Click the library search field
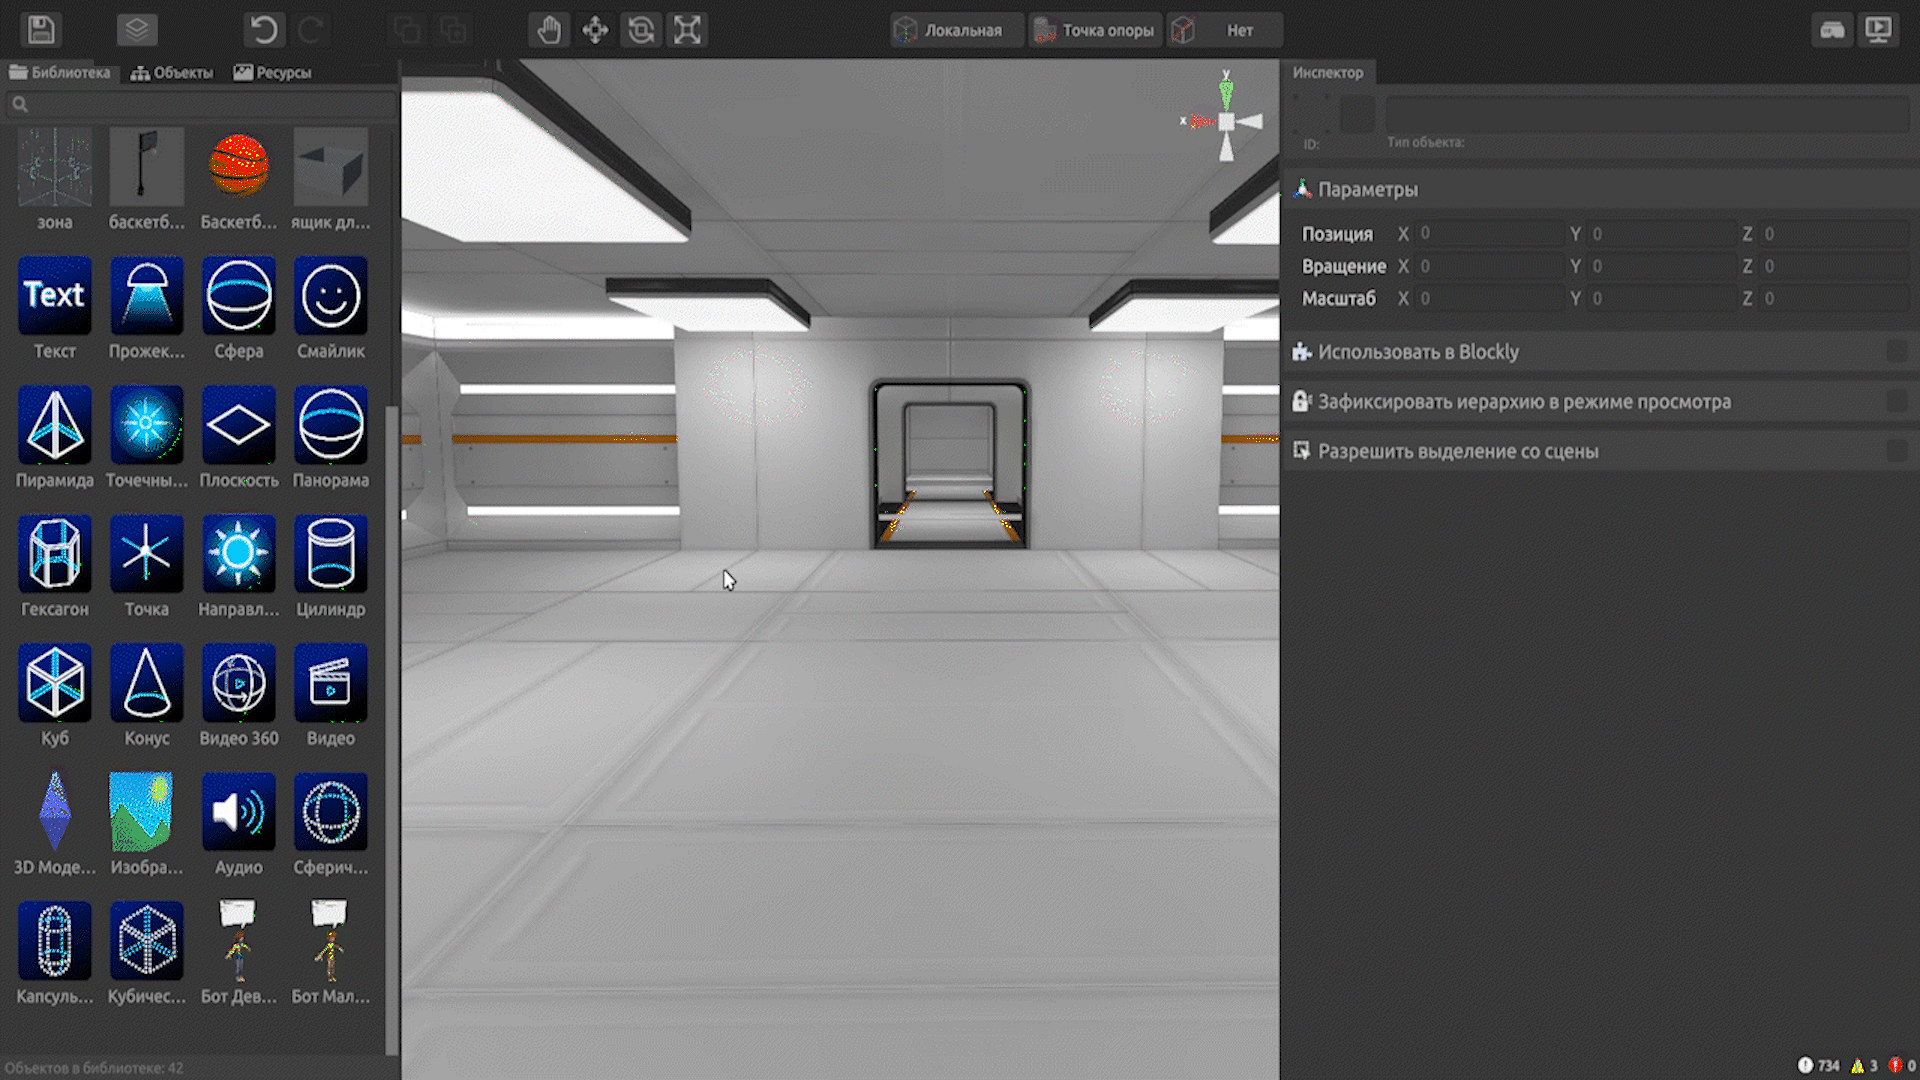 click(200, 104)
